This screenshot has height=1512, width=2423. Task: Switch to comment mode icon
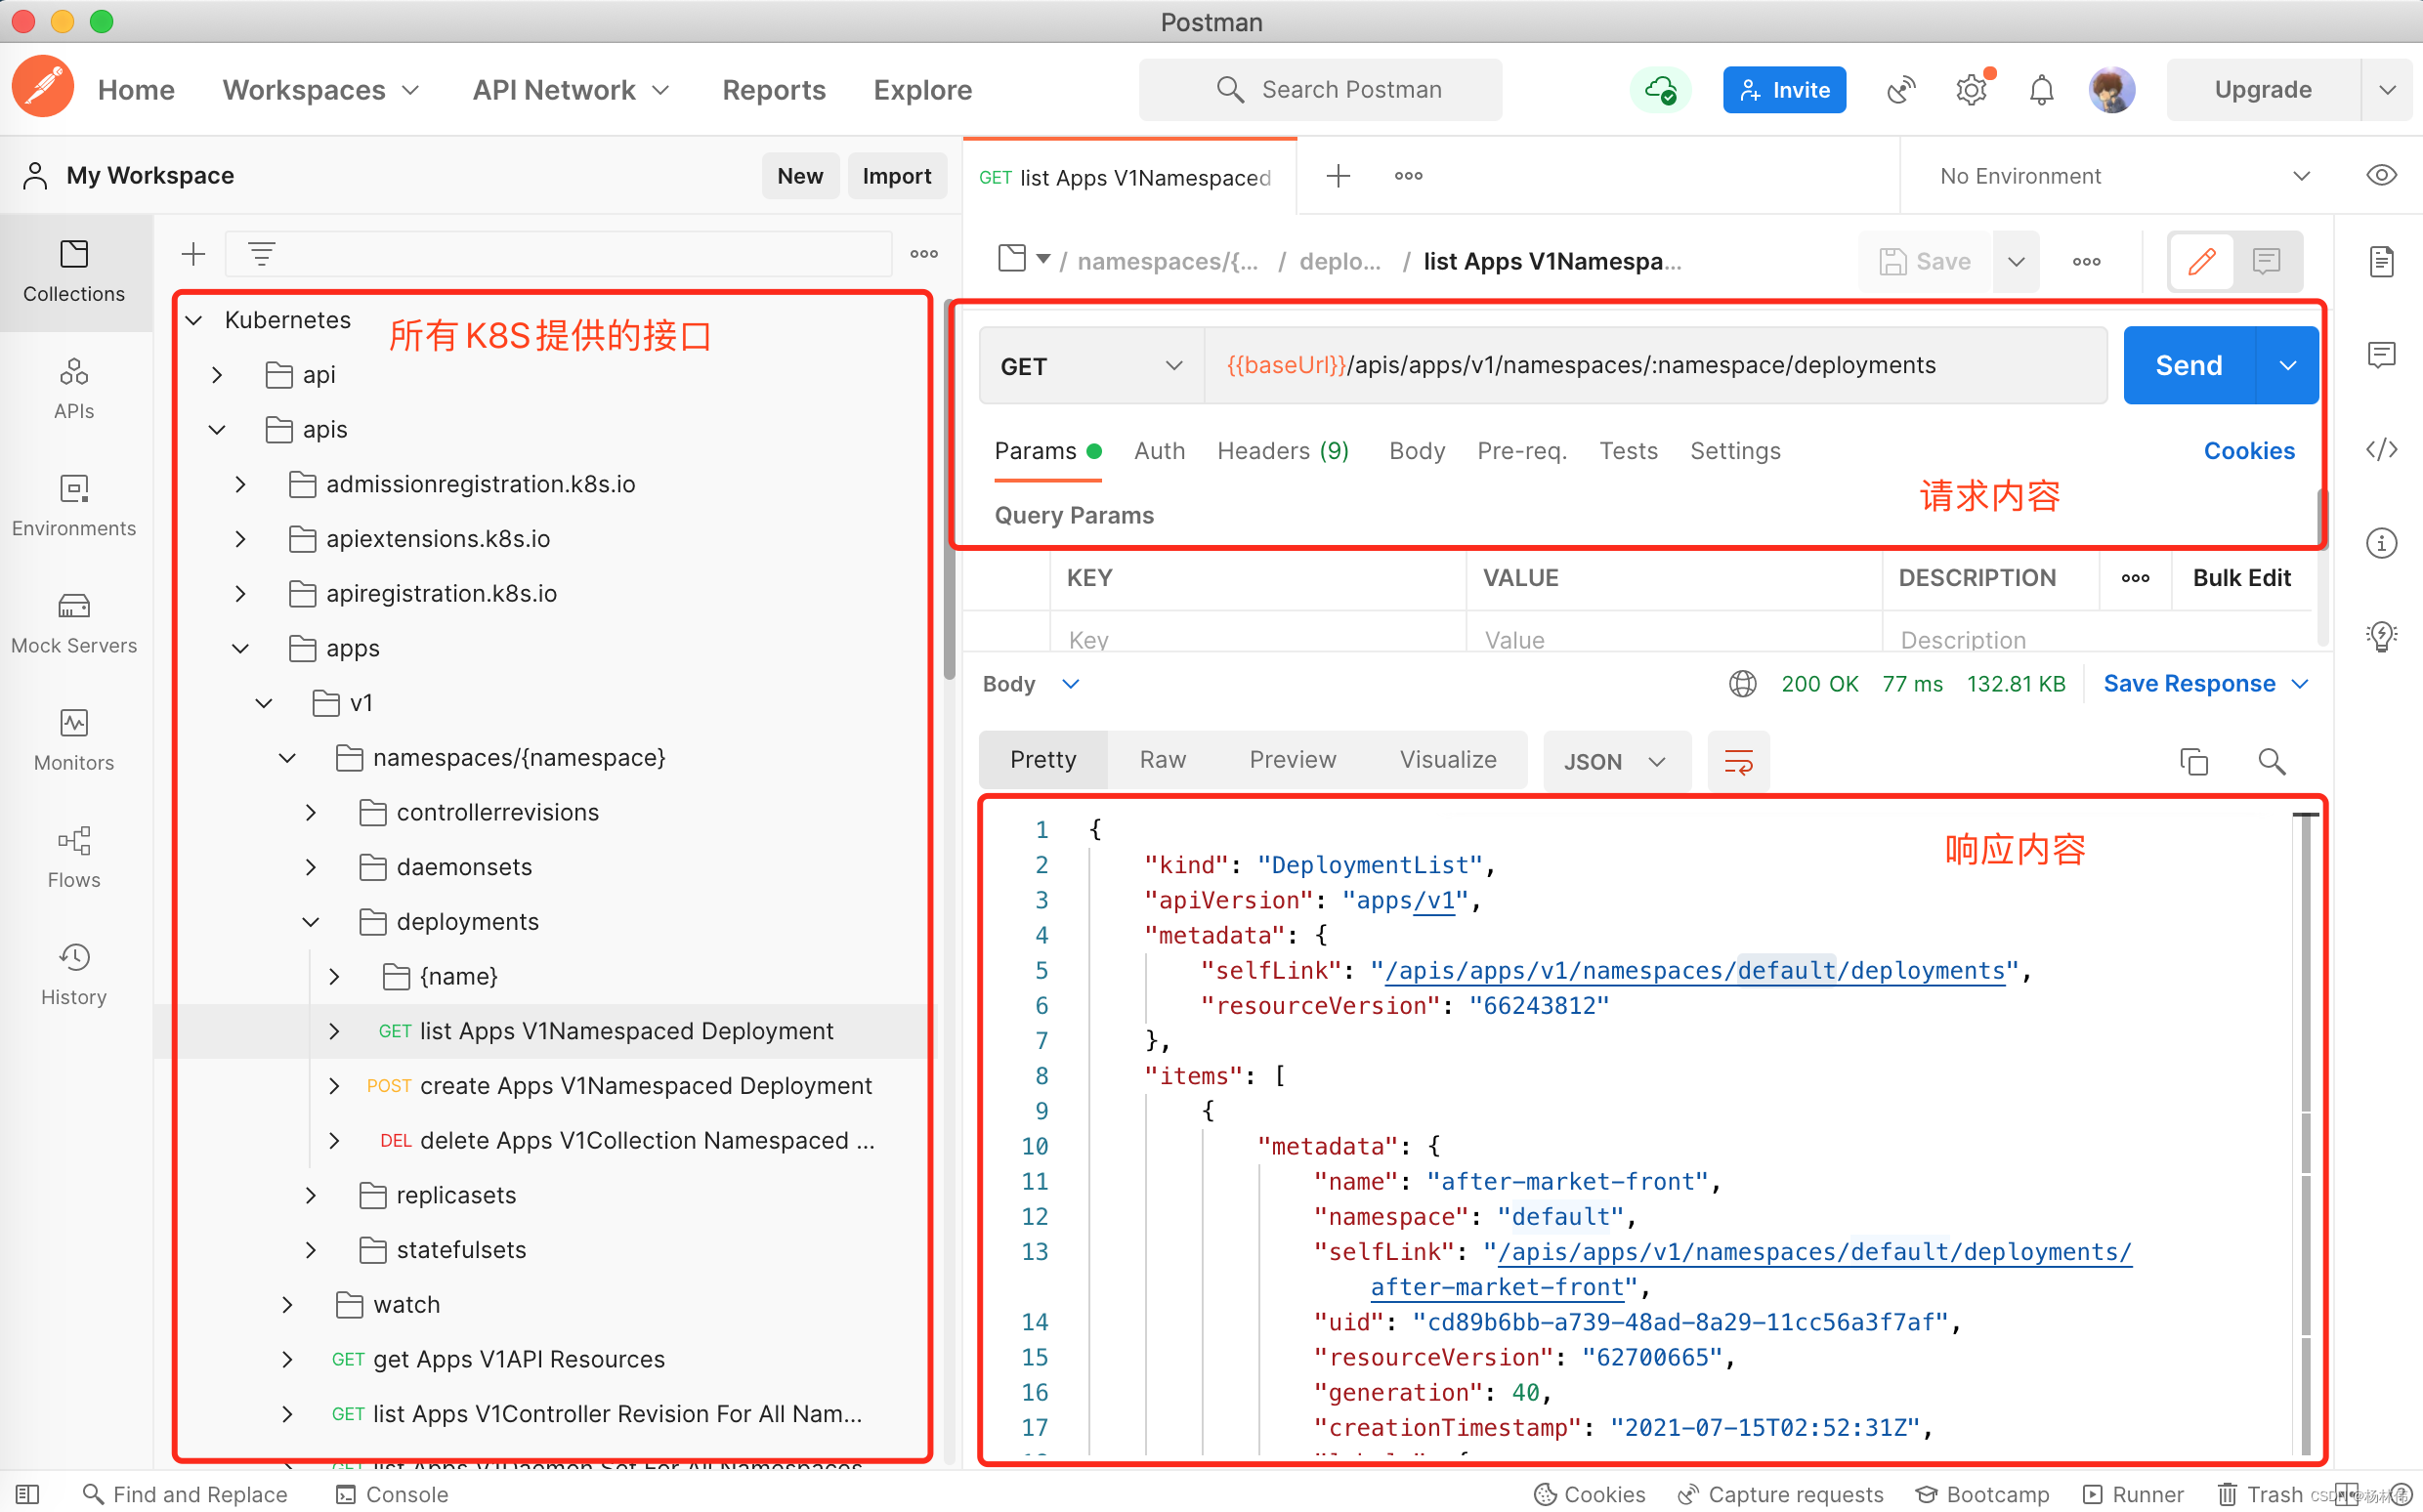click(2266, 261)
